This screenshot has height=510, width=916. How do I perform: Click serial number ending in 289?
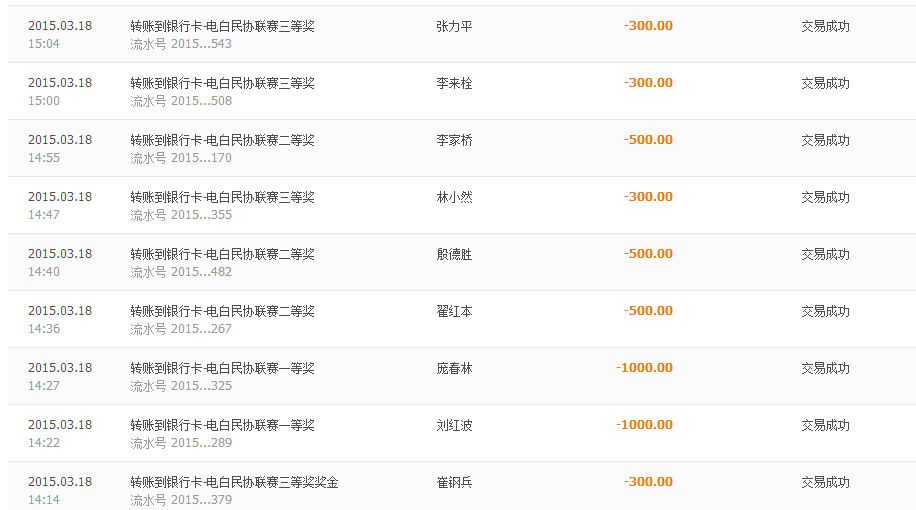tap(181, 443)
